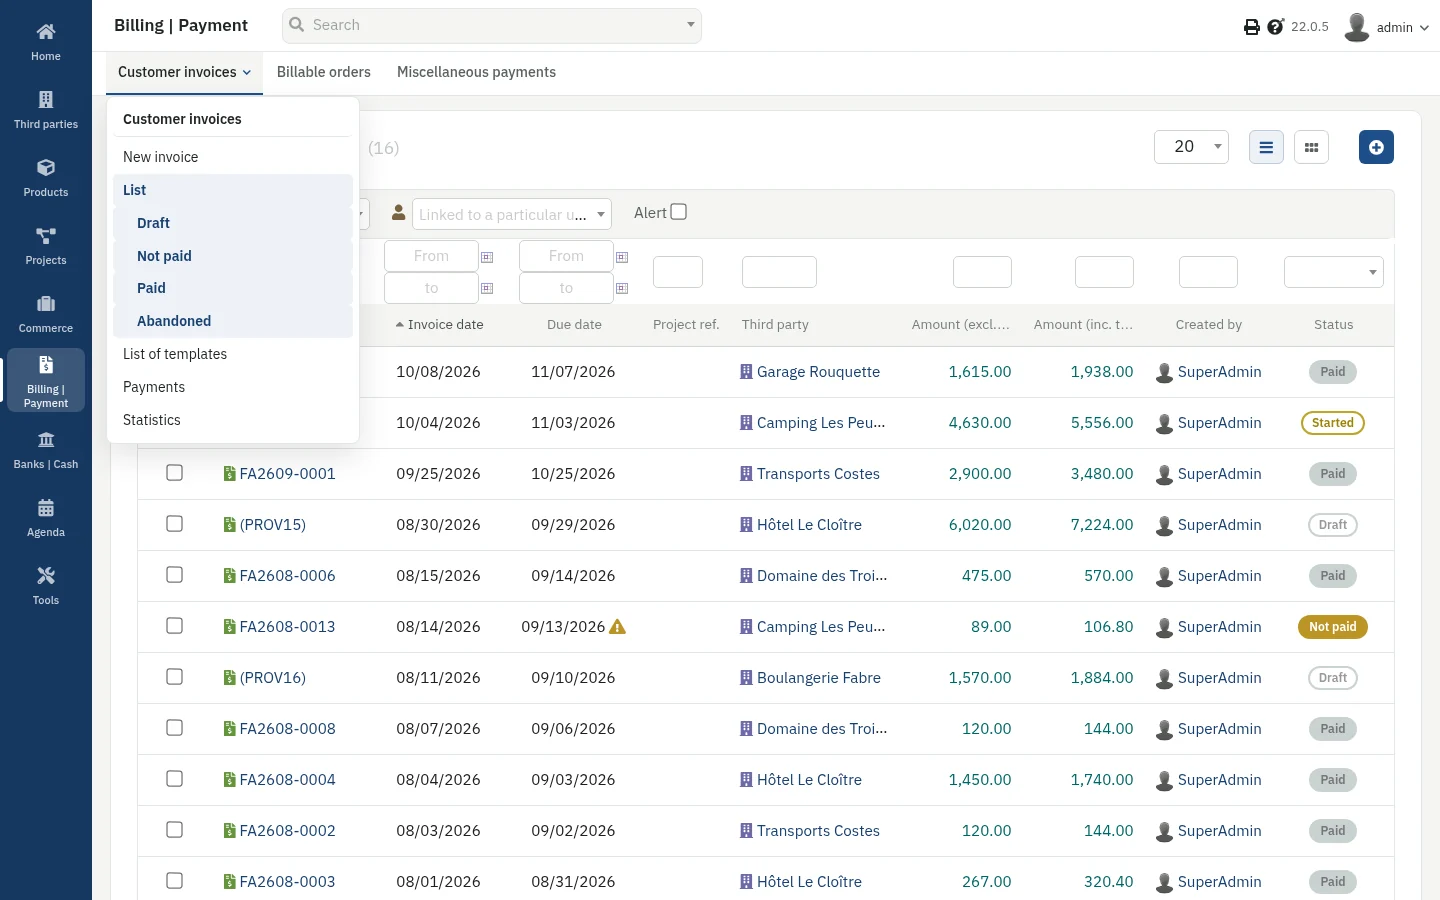This screenshot has width=1440, height=900.
Task: Open the Agenda module
Action: tap(46, 518)
